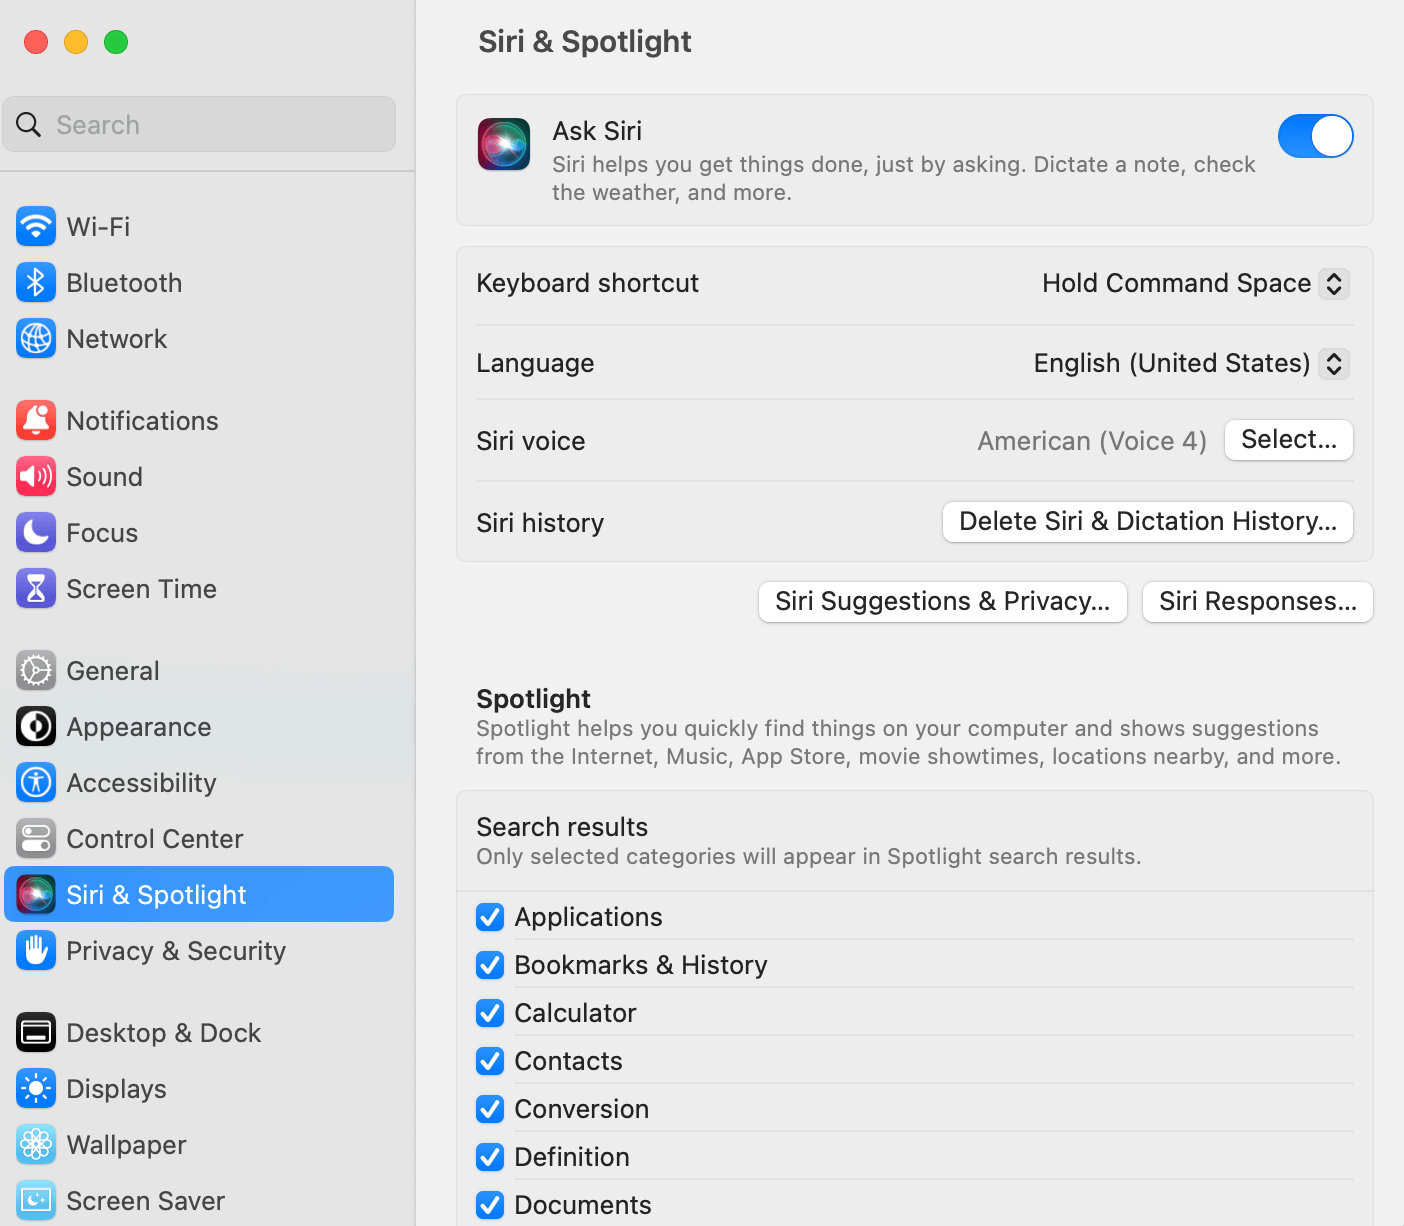Switch to Privacy & Security section
Viewport: 1404px width, 1226px height.
[176, 951]
